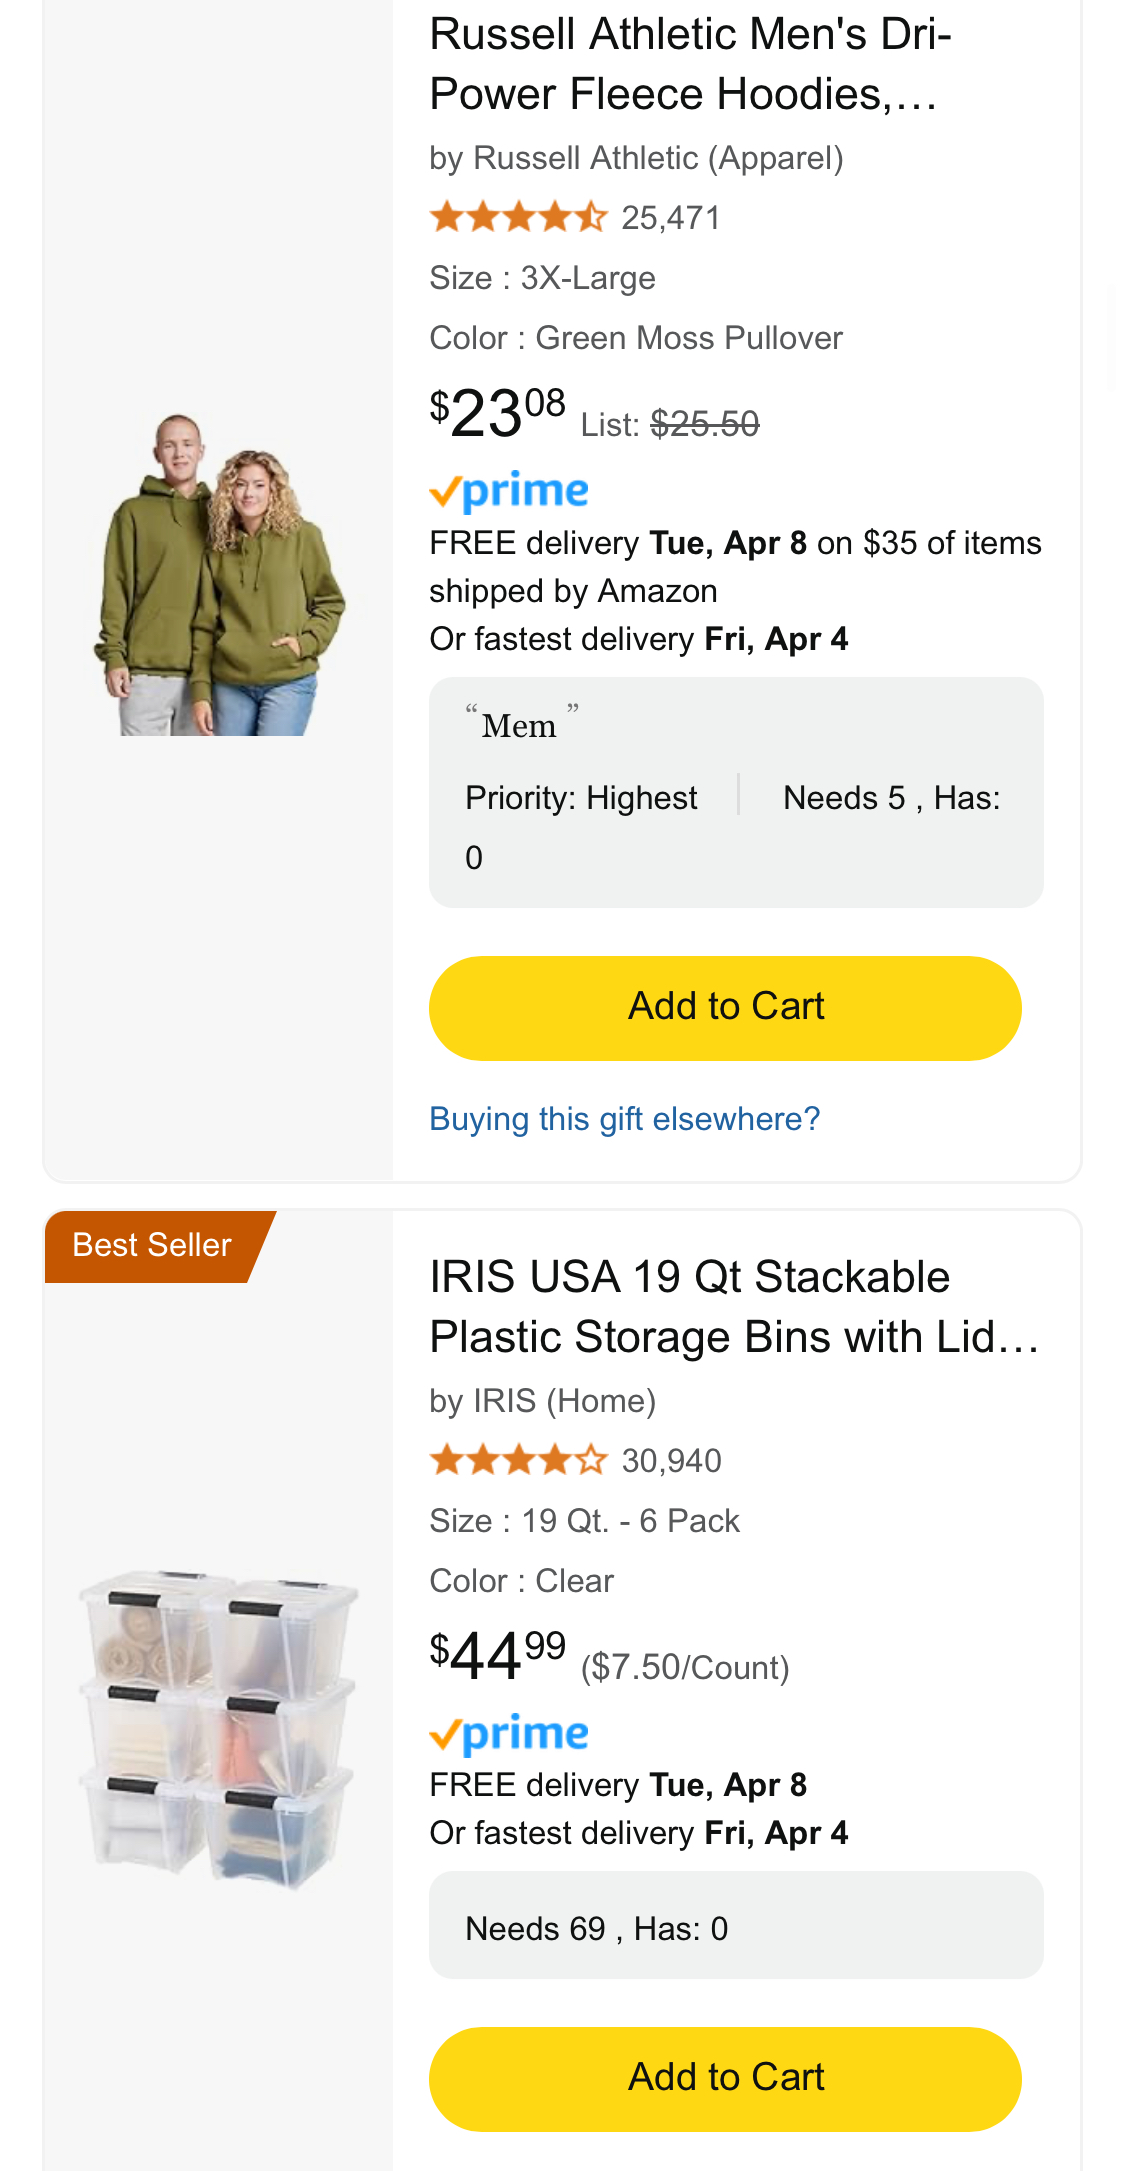Click the Best Seller badge
1125x2171 pixels.
point(155,1246)
